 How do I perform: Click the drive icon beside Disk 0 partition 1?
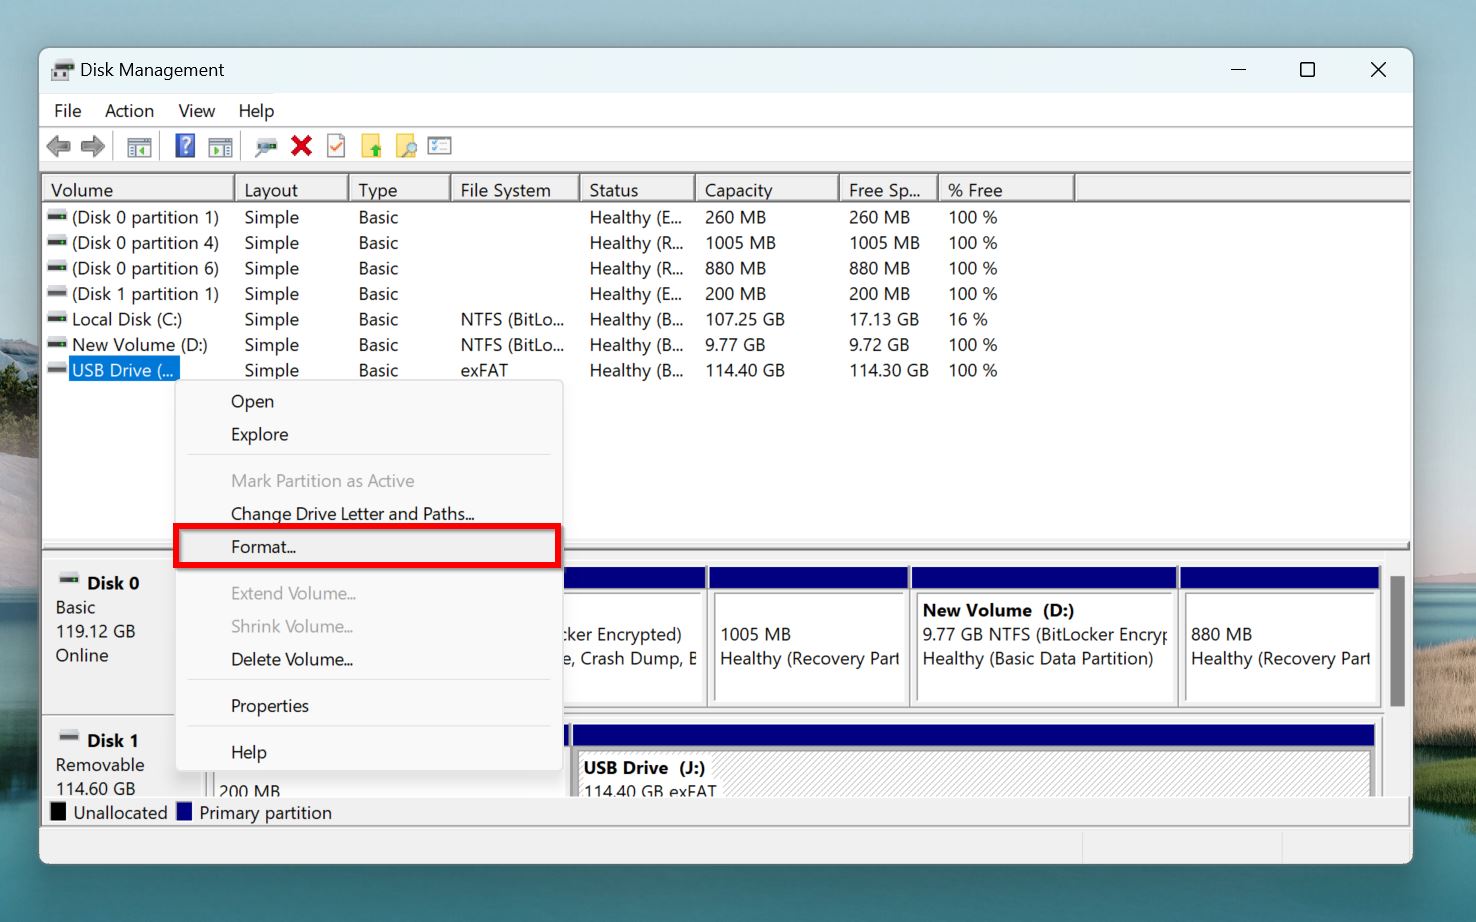tap(57, 216)
